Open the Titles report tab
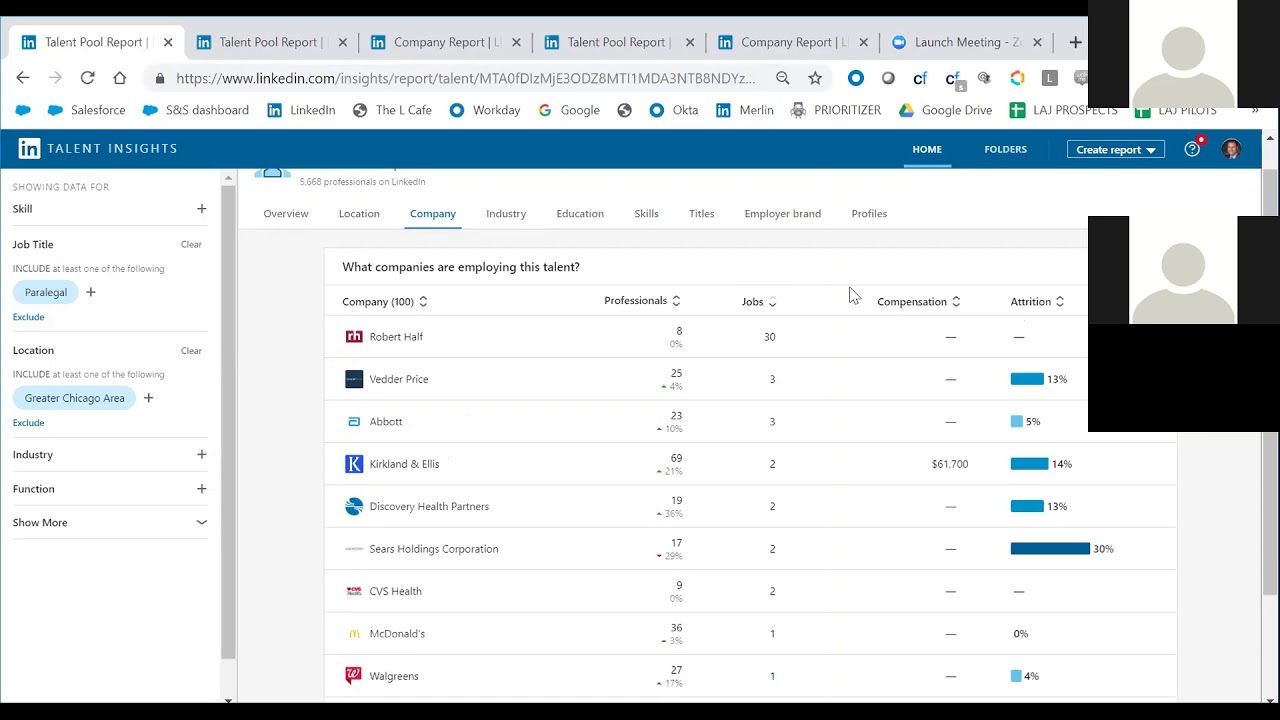Screen dimensions: 1280x720 tap(701, 214)
